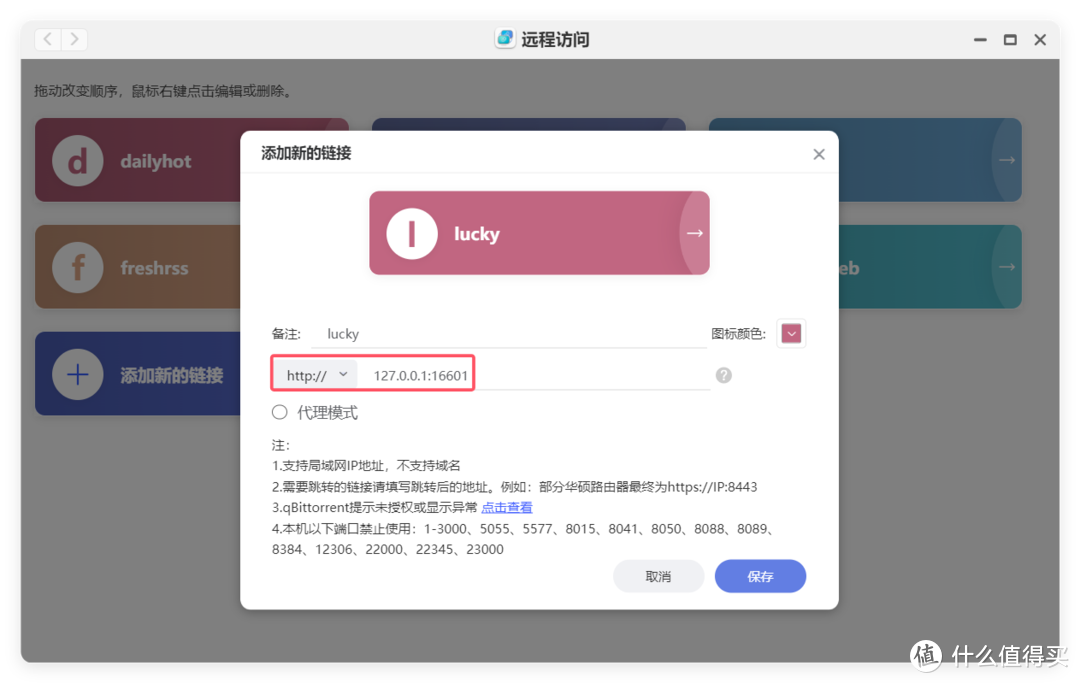Click the arrow on the top-right card
The height and width of the screenshot is (683, 1080).
click(x=1006, y=160)
